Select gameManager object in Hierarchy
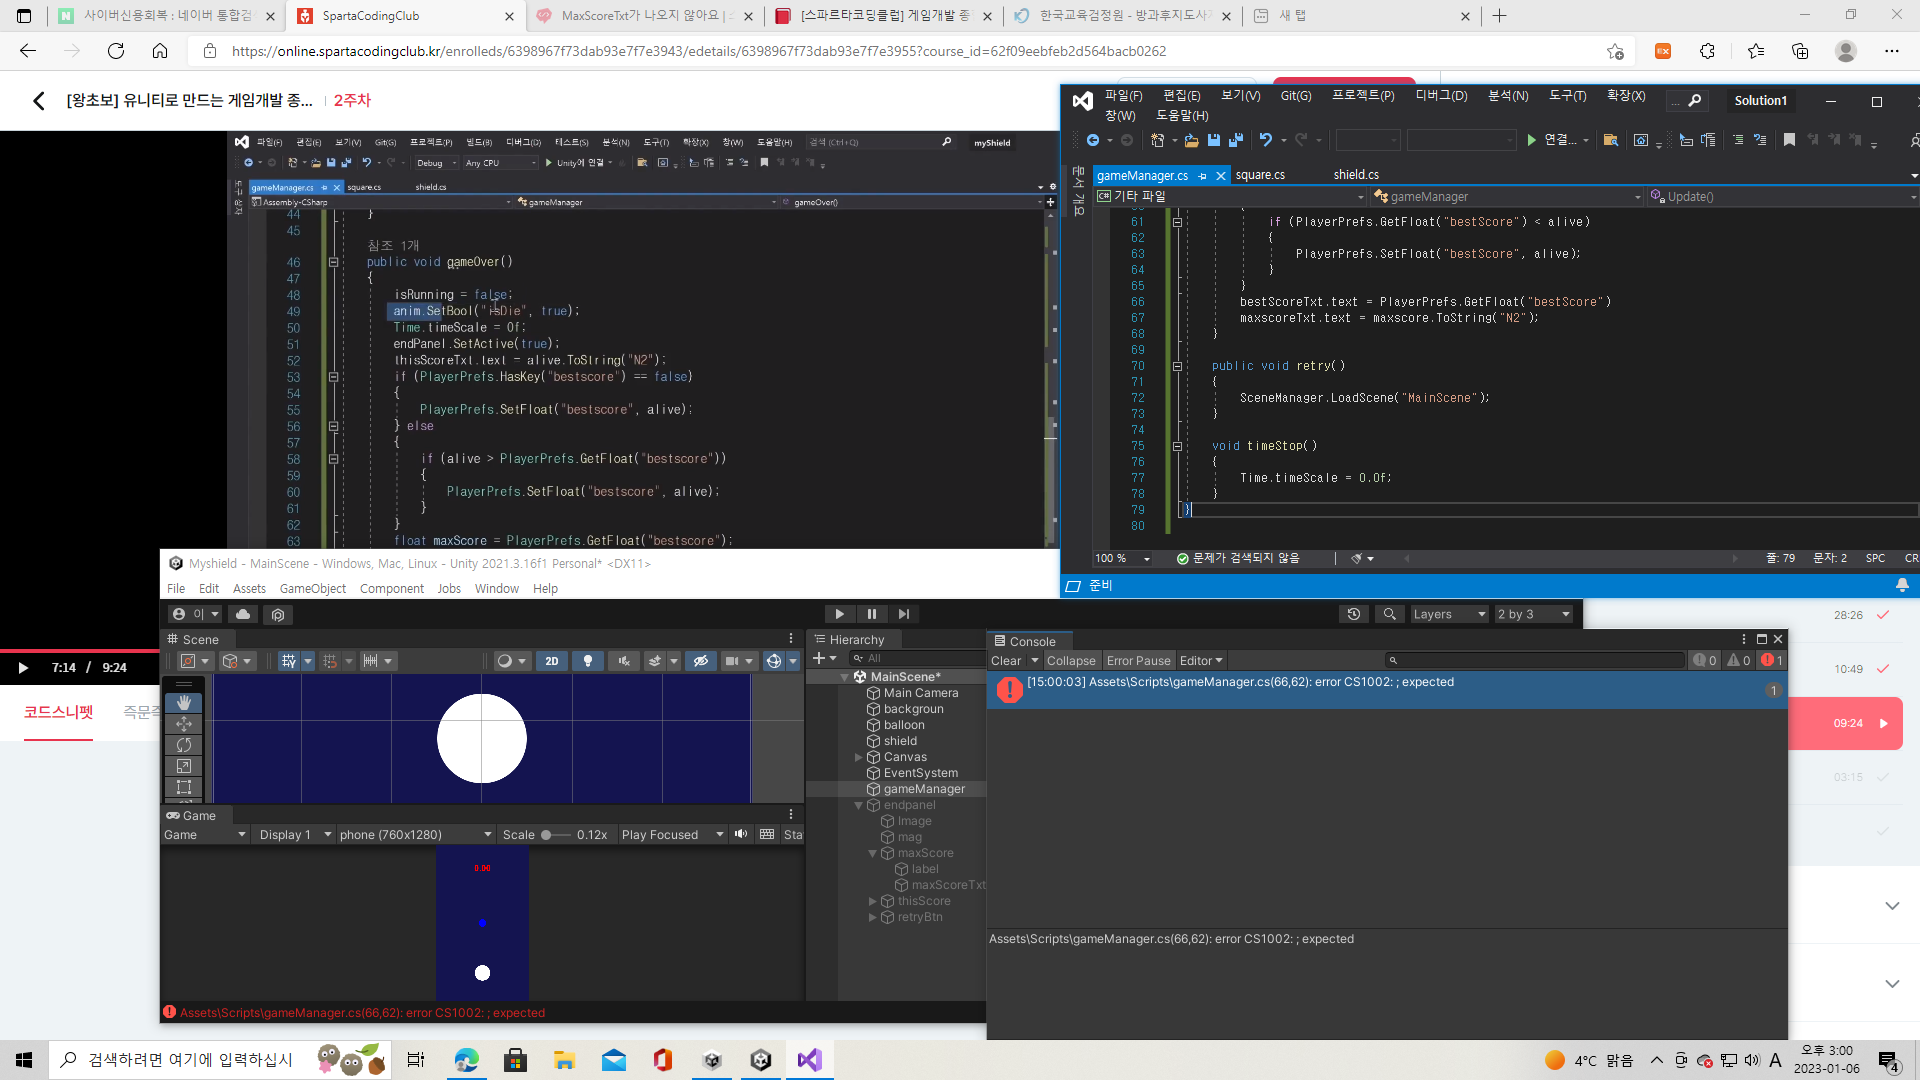The height and width of the screenshot is (1080, 1920). pyautogui.click(x=924, y=789)
